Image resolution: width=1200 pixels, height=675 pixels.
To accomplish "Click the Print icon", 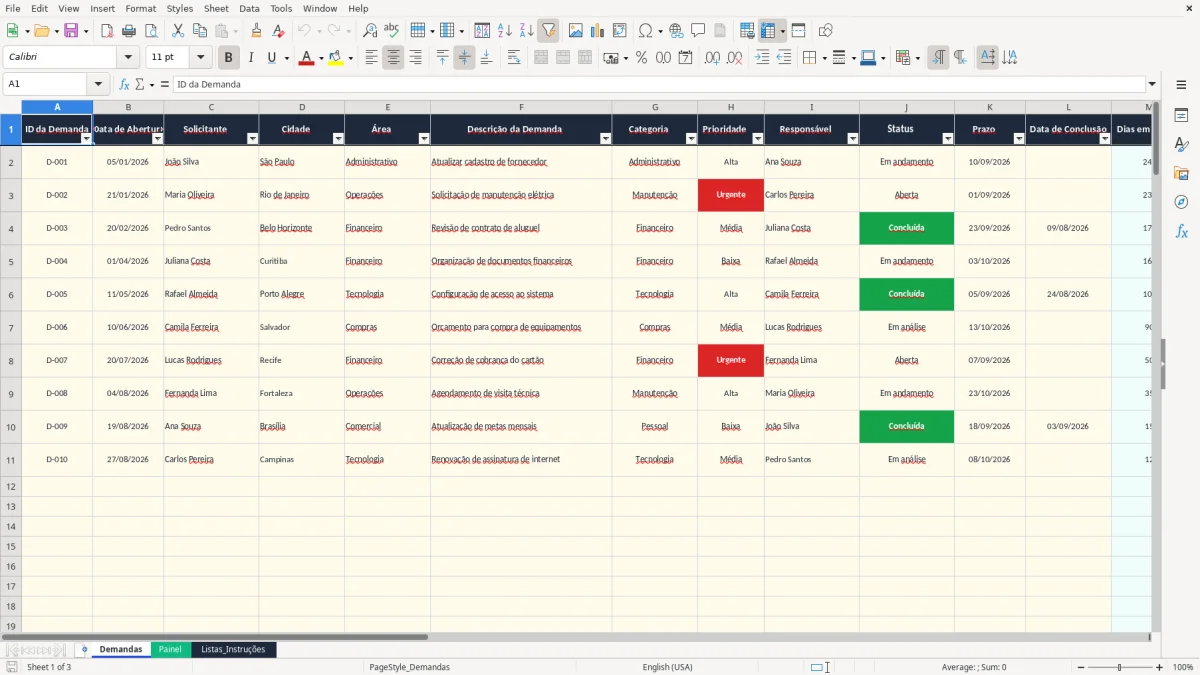I will pyautogui.click(x=129, y=31).
